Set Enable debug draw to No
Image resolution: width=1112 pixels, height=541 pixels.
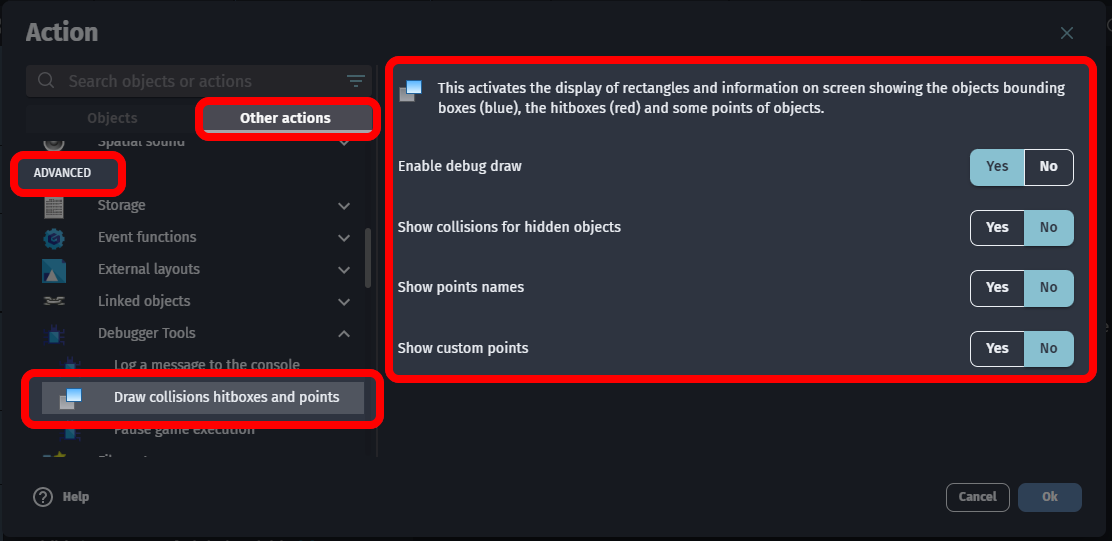[1048, 167]
